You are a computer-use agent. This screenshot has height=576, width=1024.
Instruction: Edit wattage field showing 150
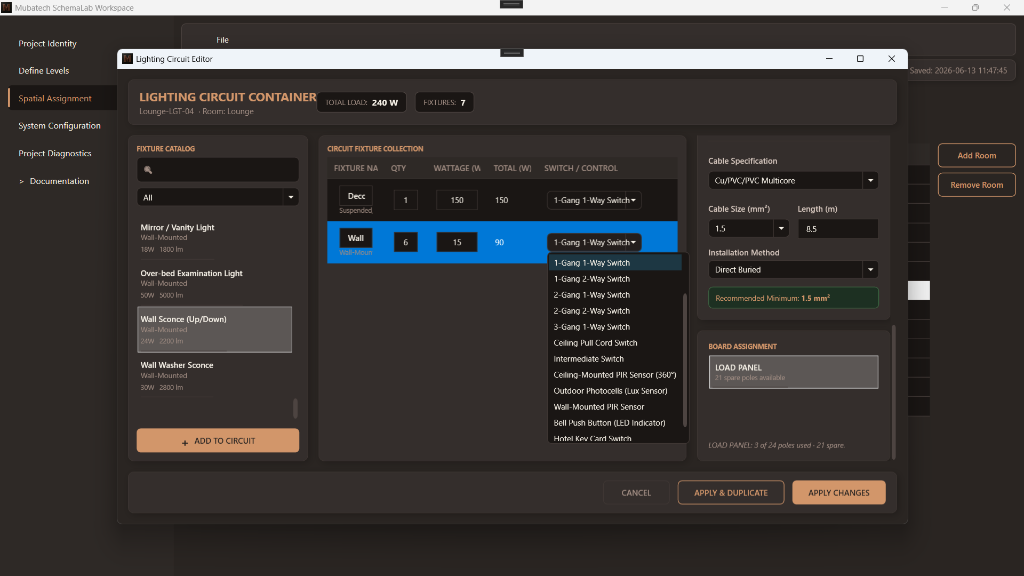point(456,200)
